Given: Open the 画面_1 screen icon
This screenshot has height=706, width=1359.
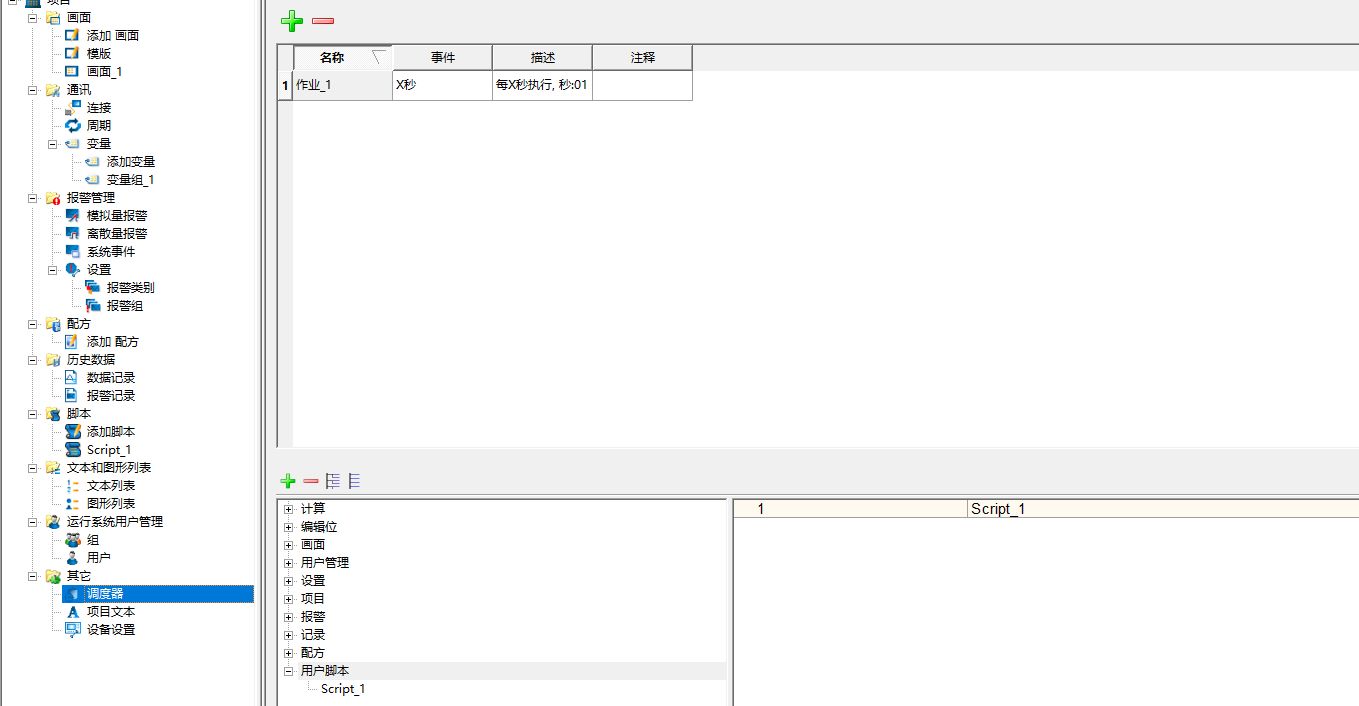Looking at the screenshot, I should click(72, 71).
